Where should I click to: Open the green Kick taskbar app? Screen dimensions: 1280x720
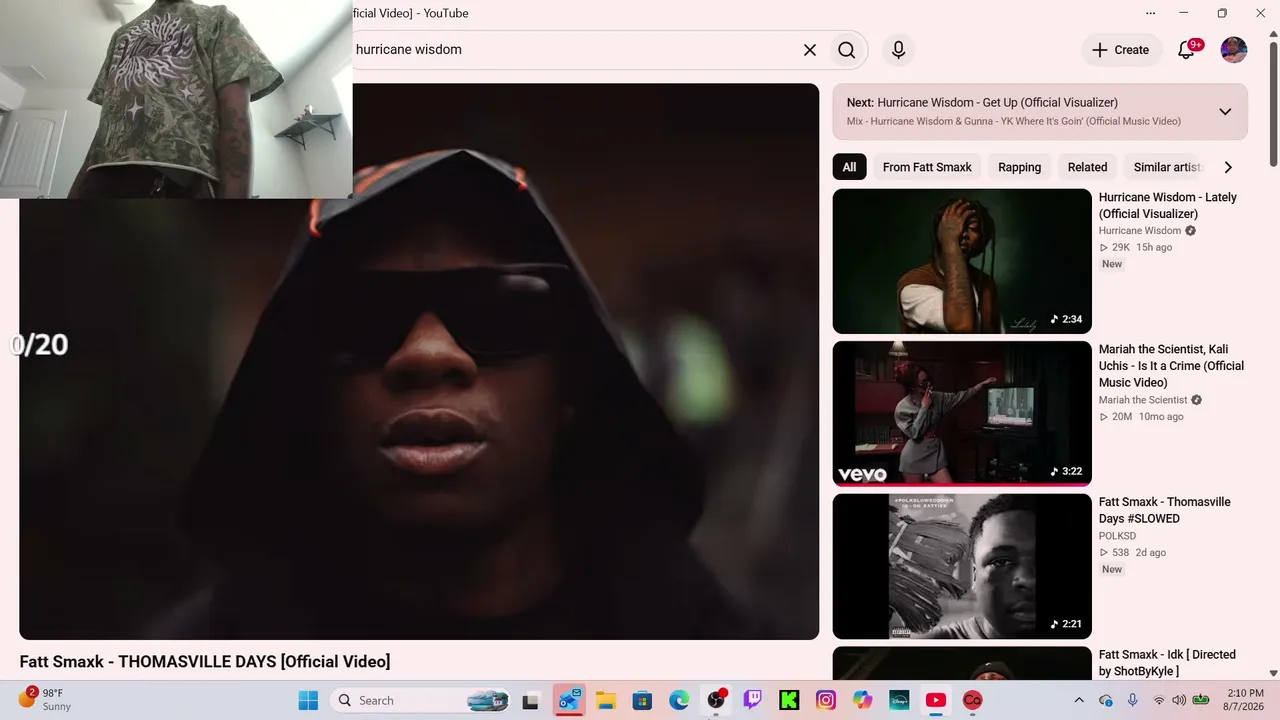pos(789,700)
